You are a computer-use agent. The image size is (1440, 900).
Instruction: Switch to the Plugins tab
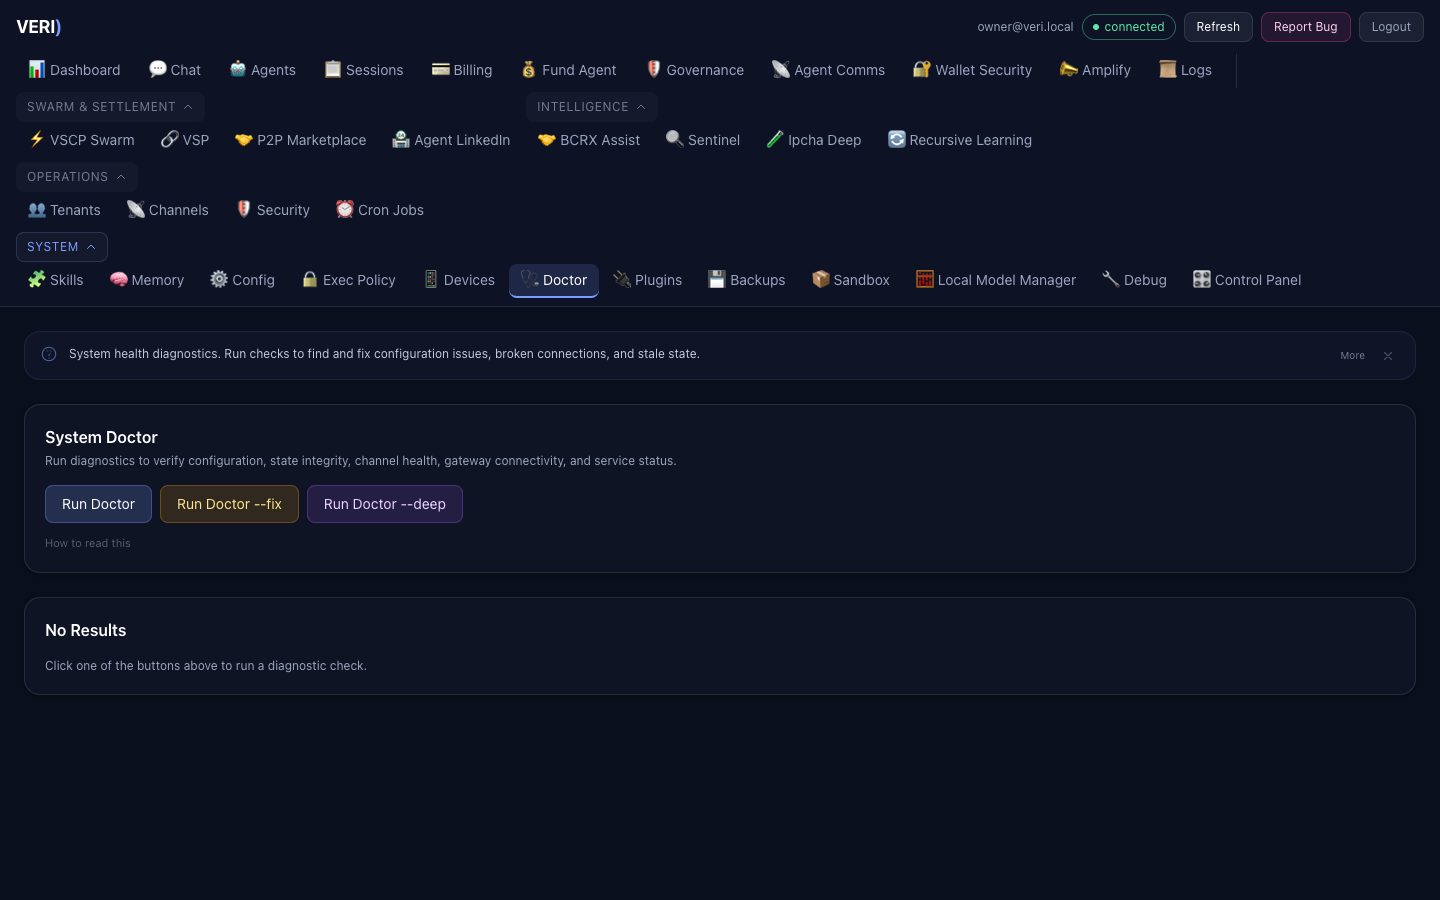point(647,280)
